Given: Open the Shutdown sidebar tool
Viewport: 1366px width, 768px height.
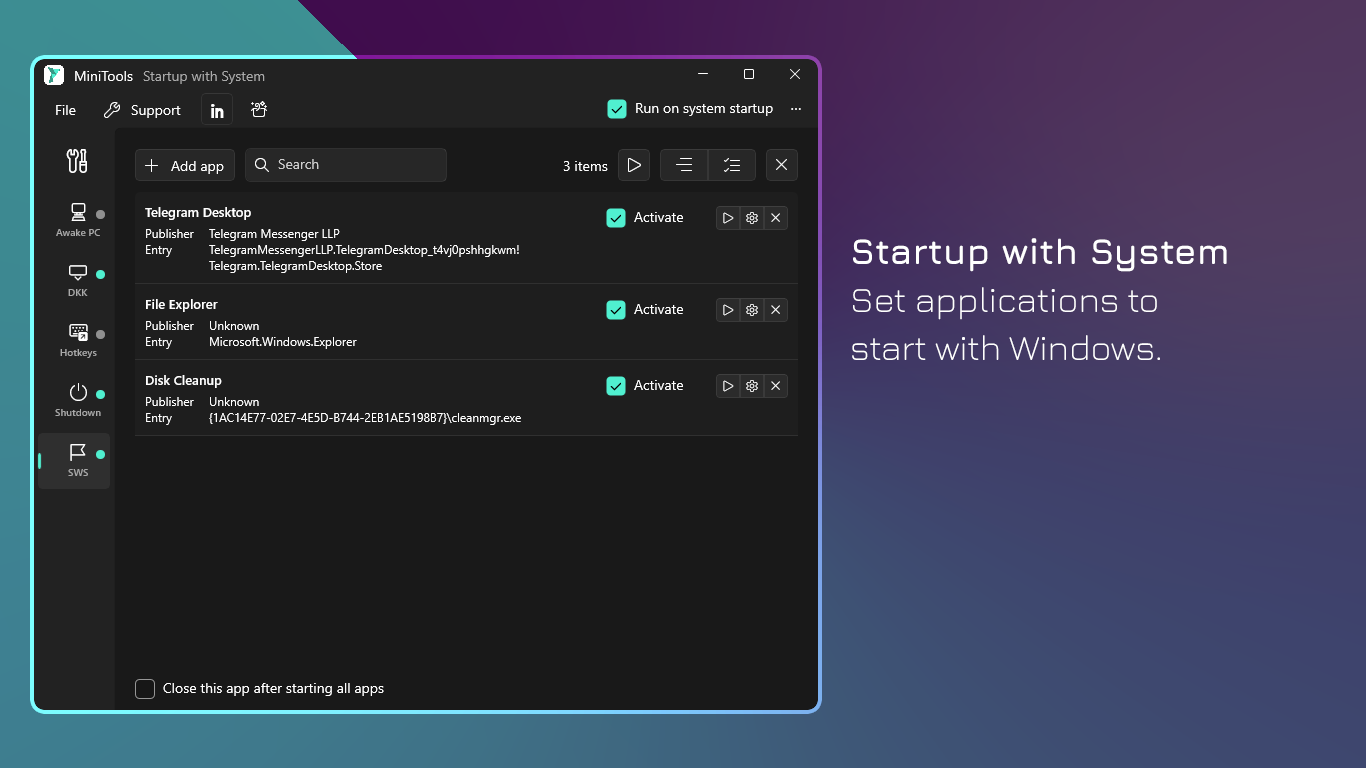Looking at the screenshot, I should (77, 400).
